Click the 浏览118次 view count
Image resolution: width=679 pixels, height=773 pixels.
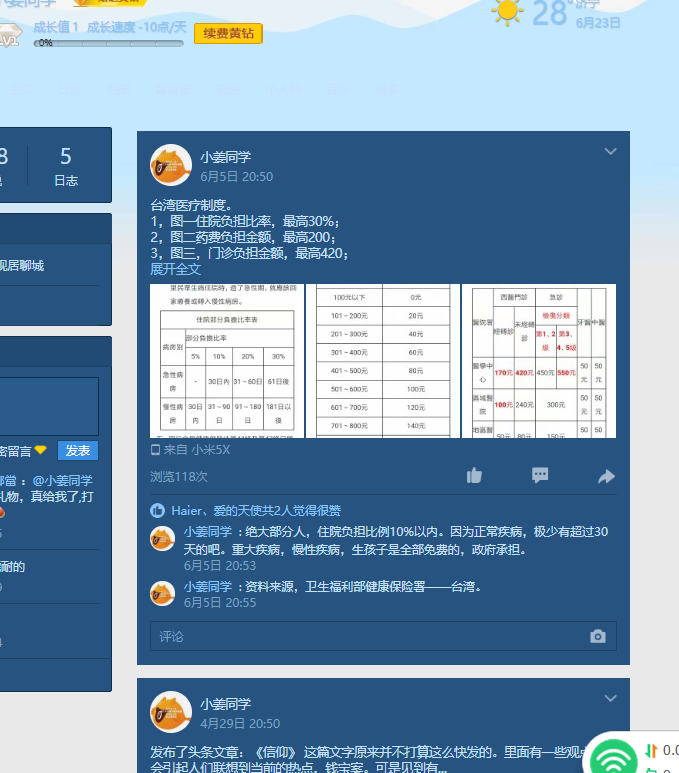179,477
